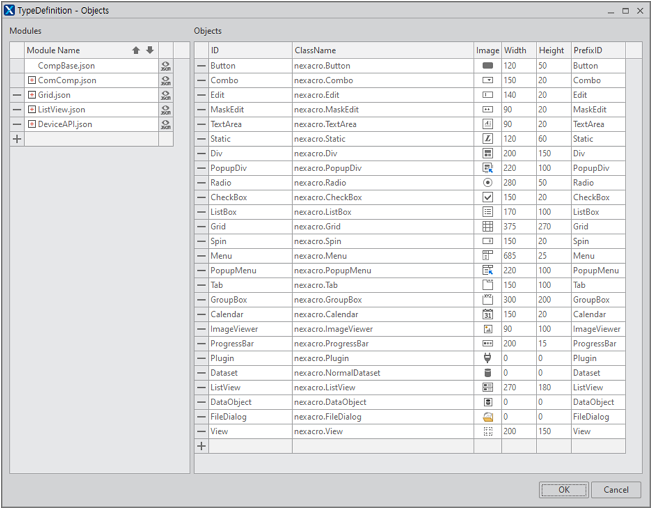
Task: Click the JSON icon beside Grid.json
Action: (166, 95)
